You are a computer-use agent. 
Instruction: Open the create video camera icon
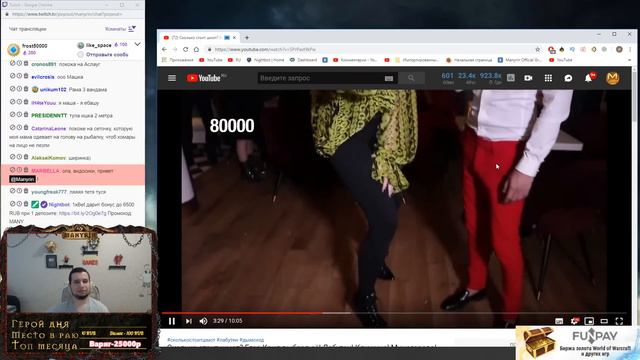[528, 78]
